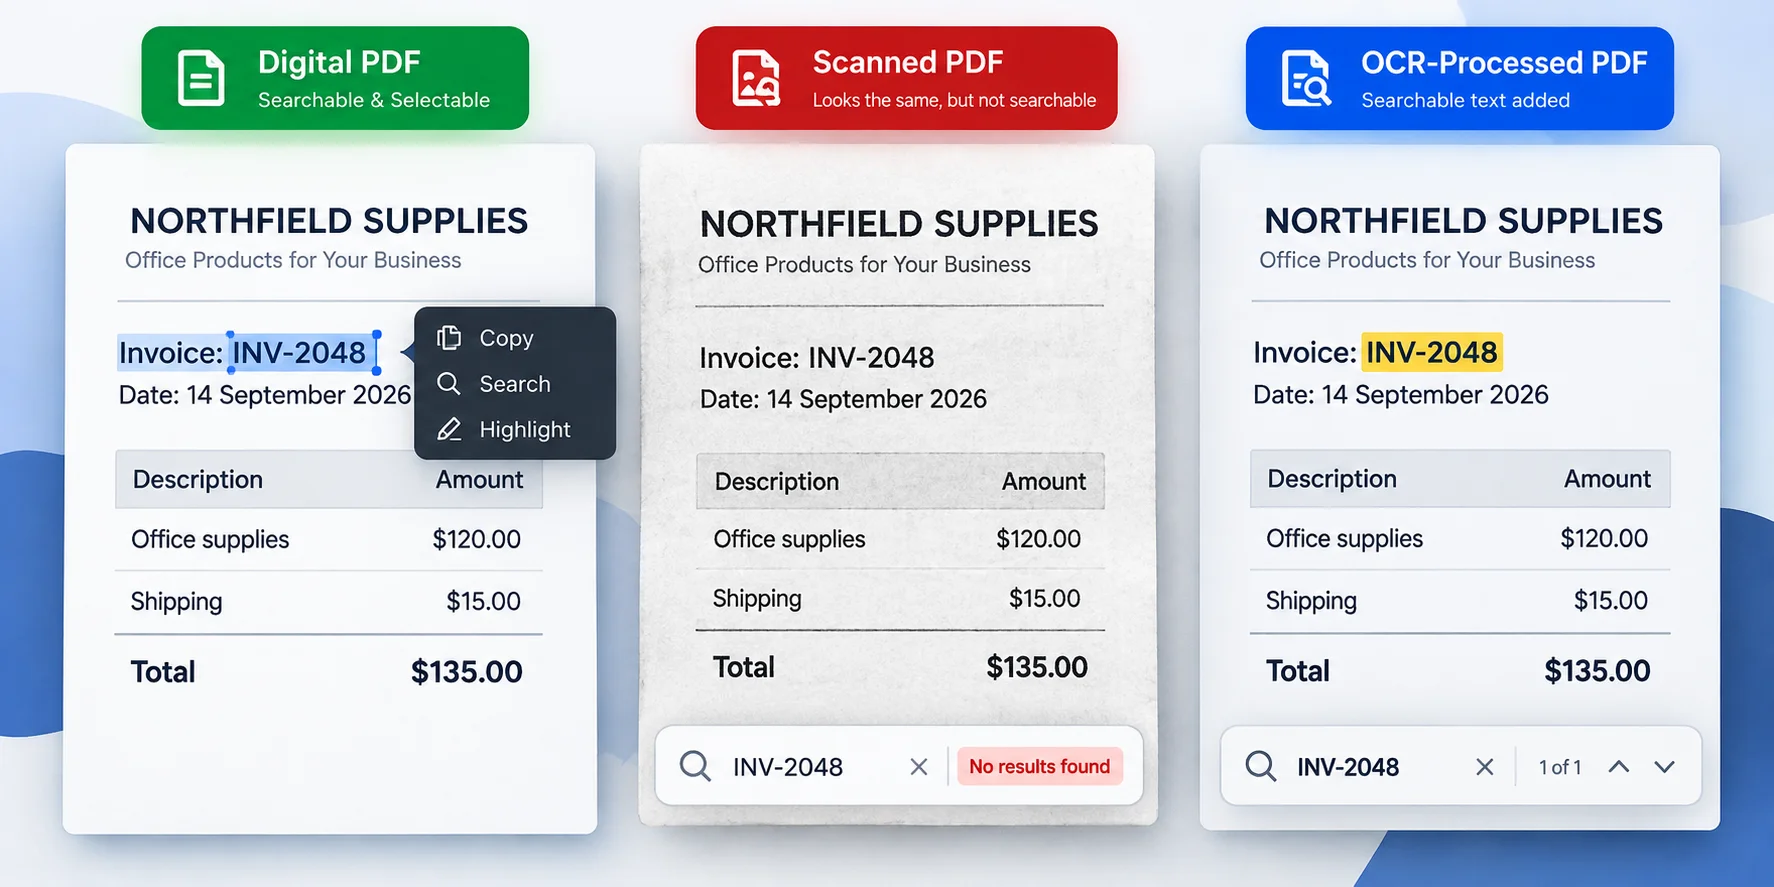Click the $135.00 total in the Digital PDF

point(467,672)
